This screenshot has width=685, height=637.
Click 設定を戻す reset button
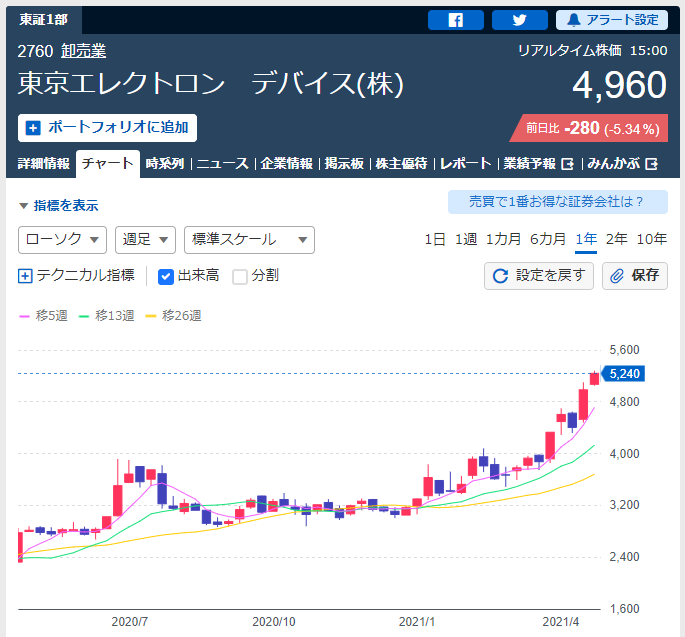(539, 276)
